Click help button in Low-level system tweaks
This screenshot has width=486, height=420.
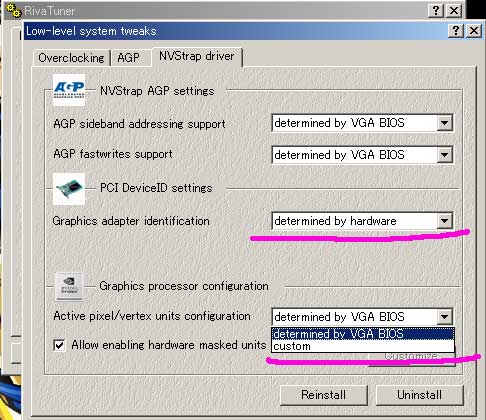pos(456,31)
